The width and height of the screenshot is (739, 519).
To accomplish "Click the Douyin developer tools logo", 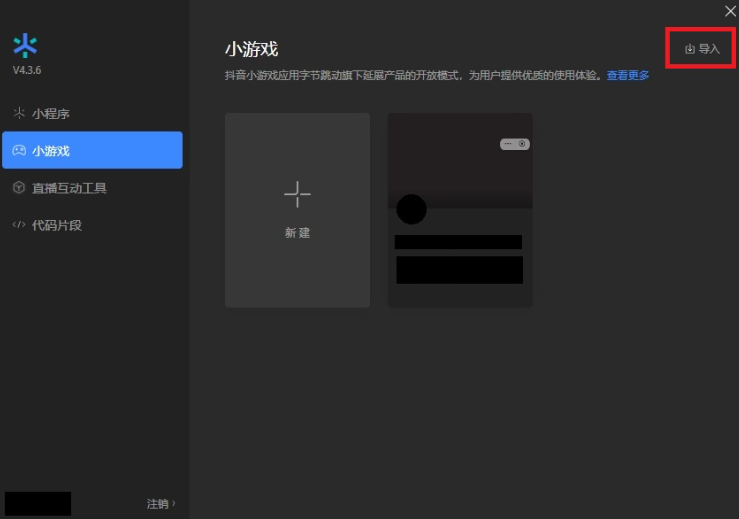I will [25, 45].
